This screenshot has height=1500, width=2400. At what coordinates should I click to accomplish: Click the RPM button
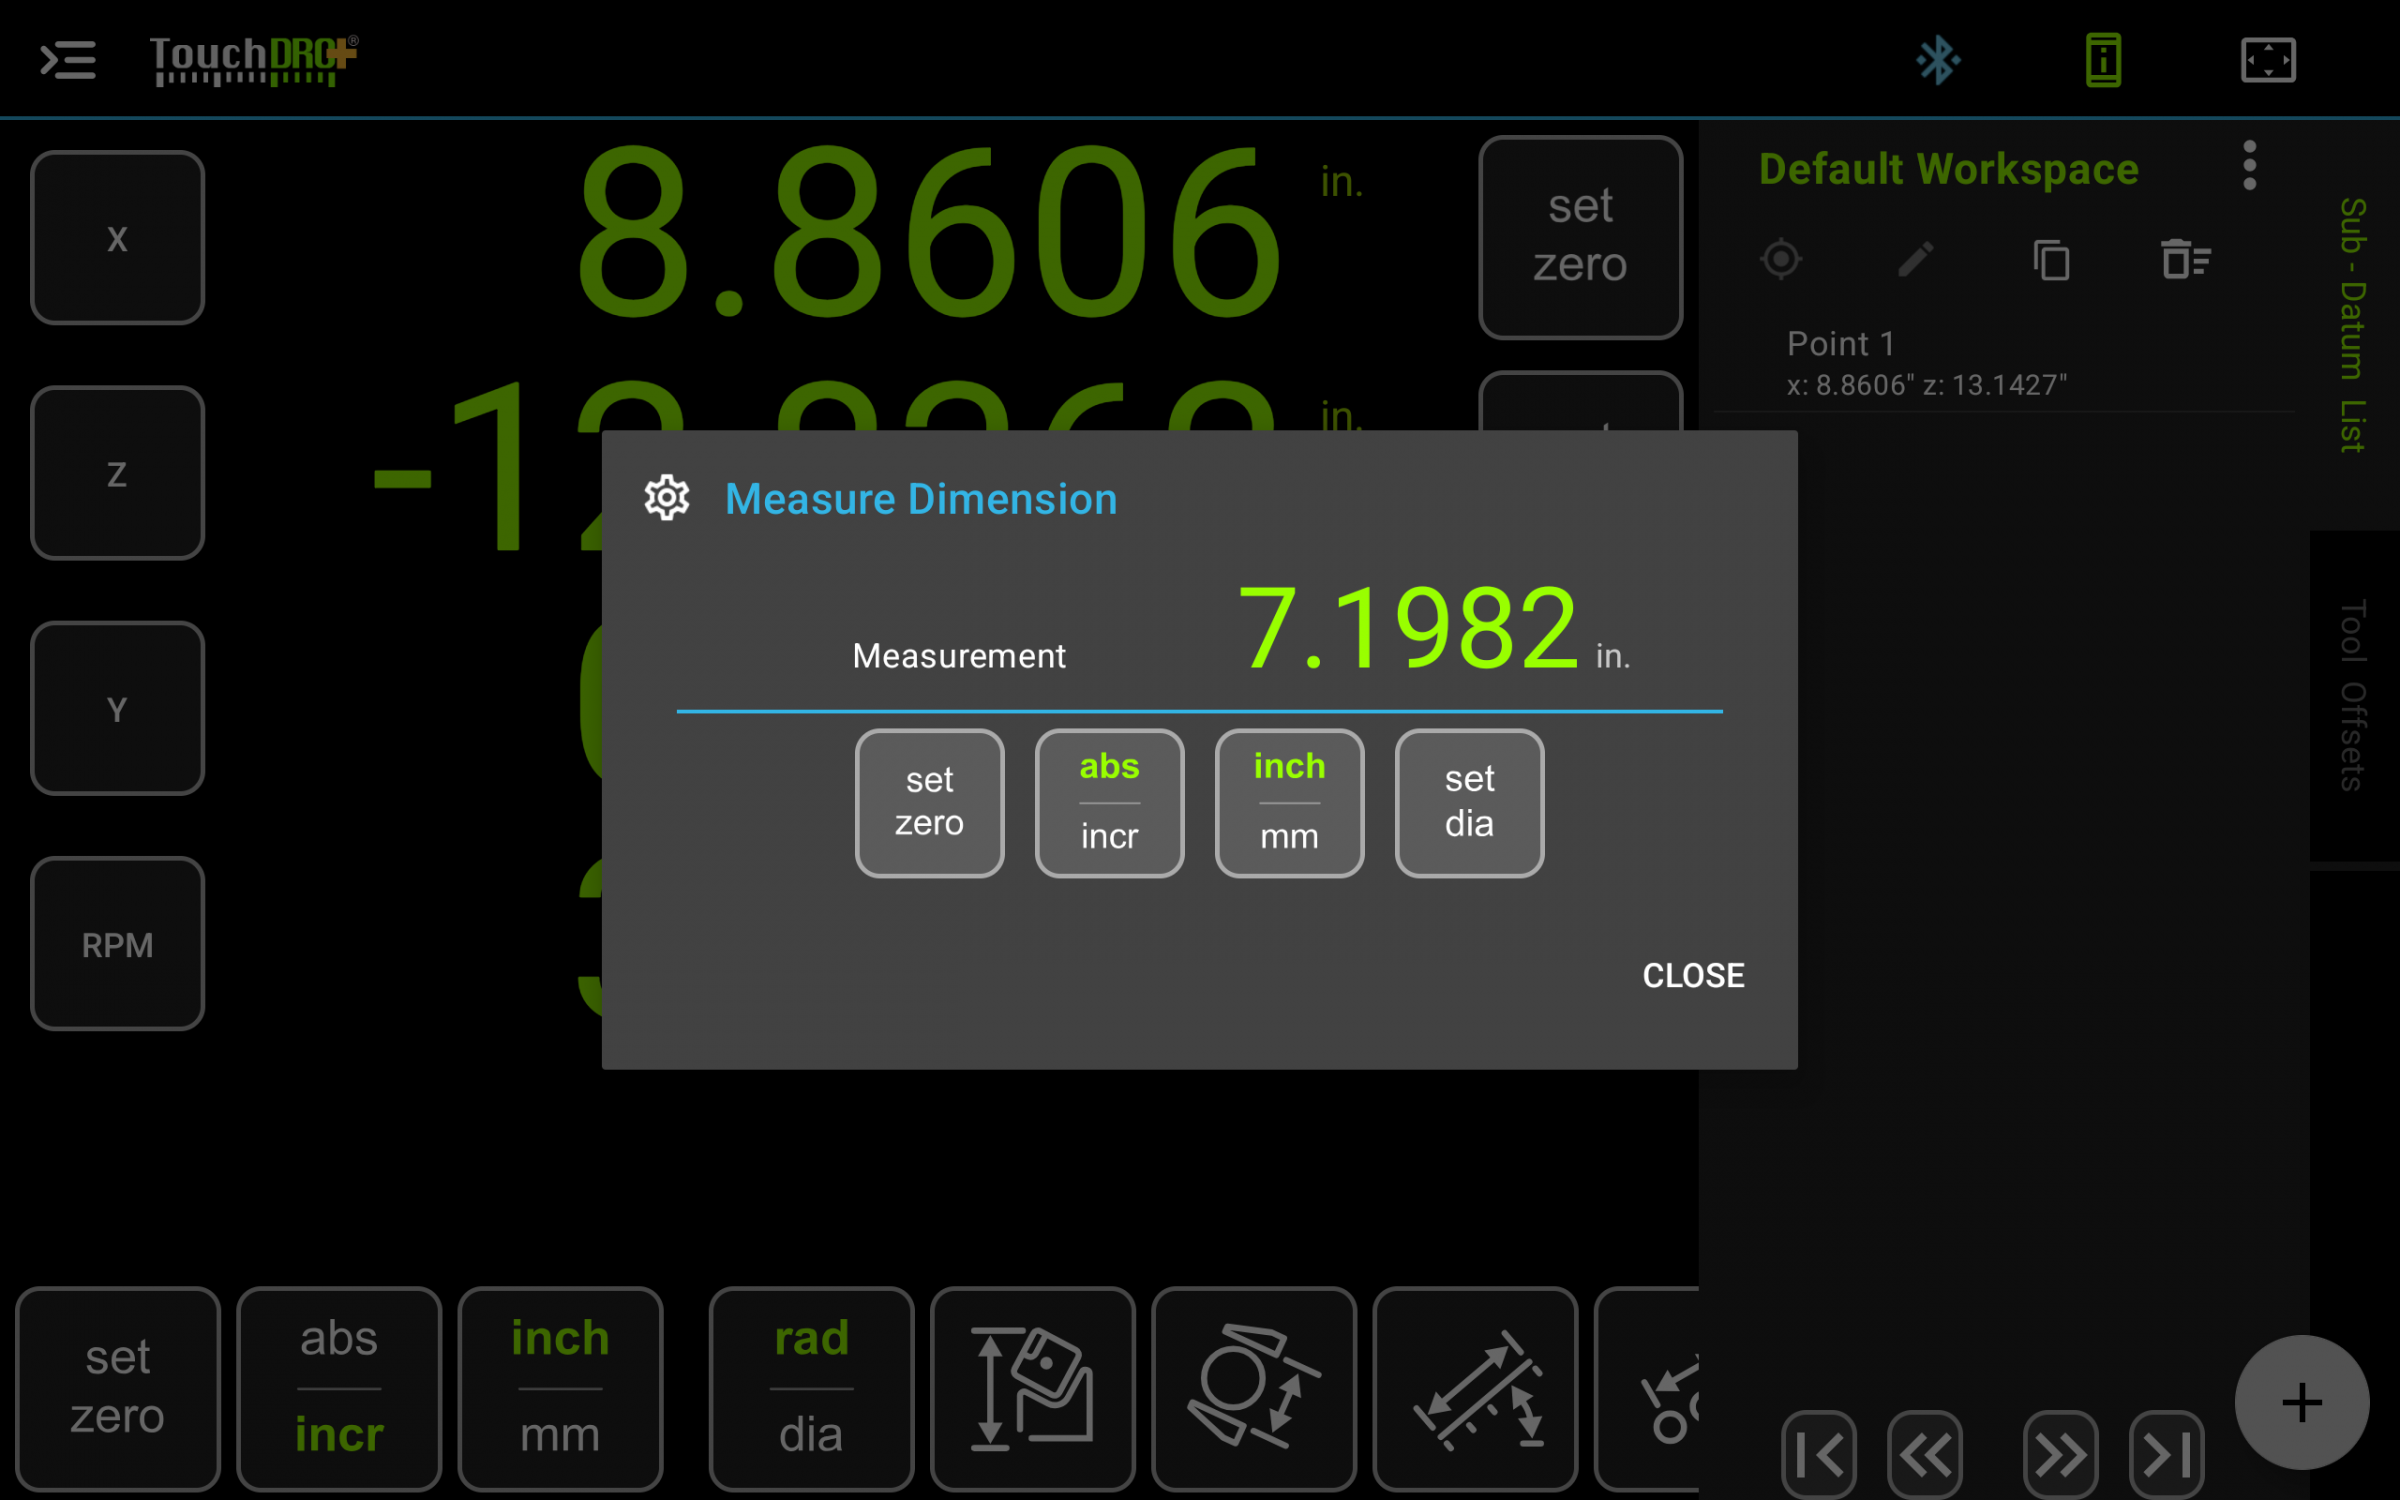click(117, 943)
